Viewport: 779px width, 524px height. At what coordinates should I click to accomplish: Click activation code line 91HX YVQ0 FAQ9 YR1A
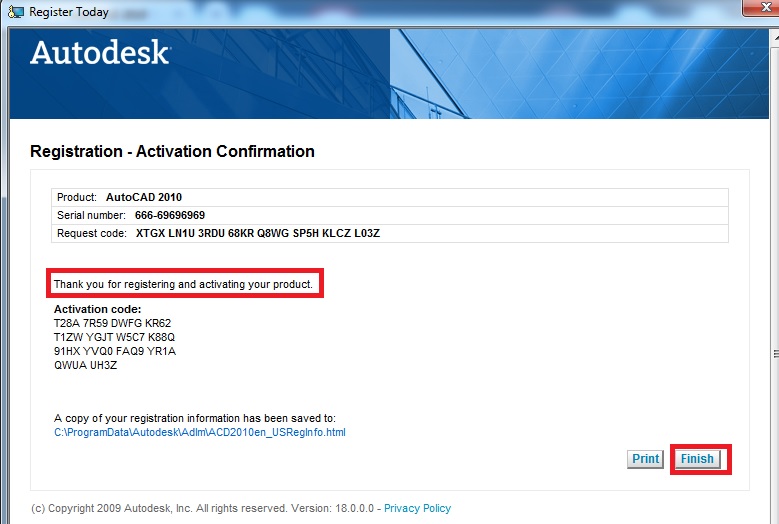tap(114, 351)
